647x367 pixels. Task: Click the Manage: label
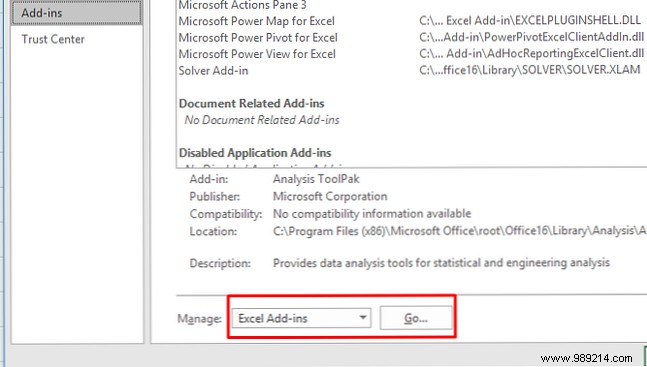tap(199, 319)
